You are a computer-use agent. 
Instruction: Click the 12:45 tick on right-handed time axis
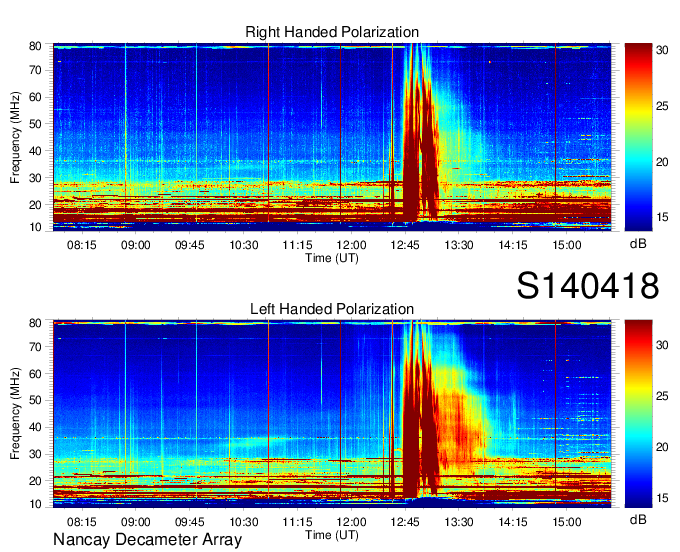405,245
